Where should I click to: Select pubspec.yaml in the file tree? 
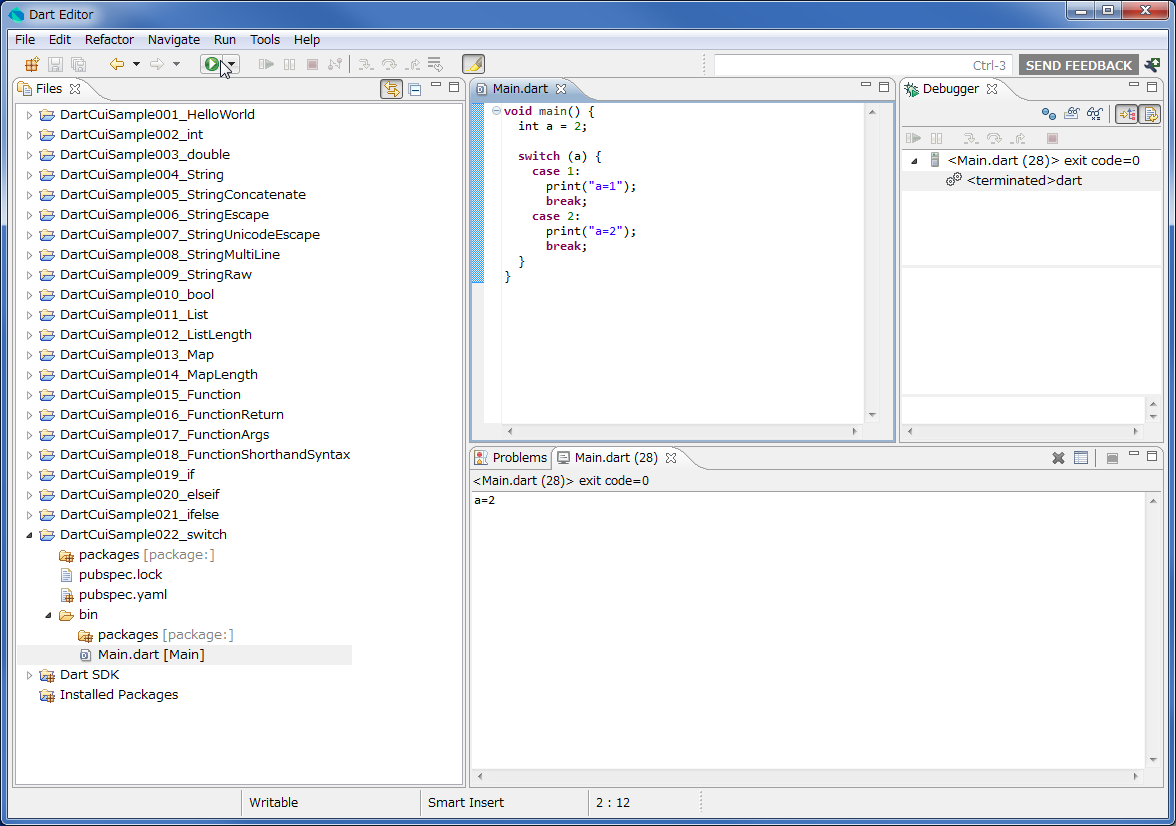tap(122, 595)
